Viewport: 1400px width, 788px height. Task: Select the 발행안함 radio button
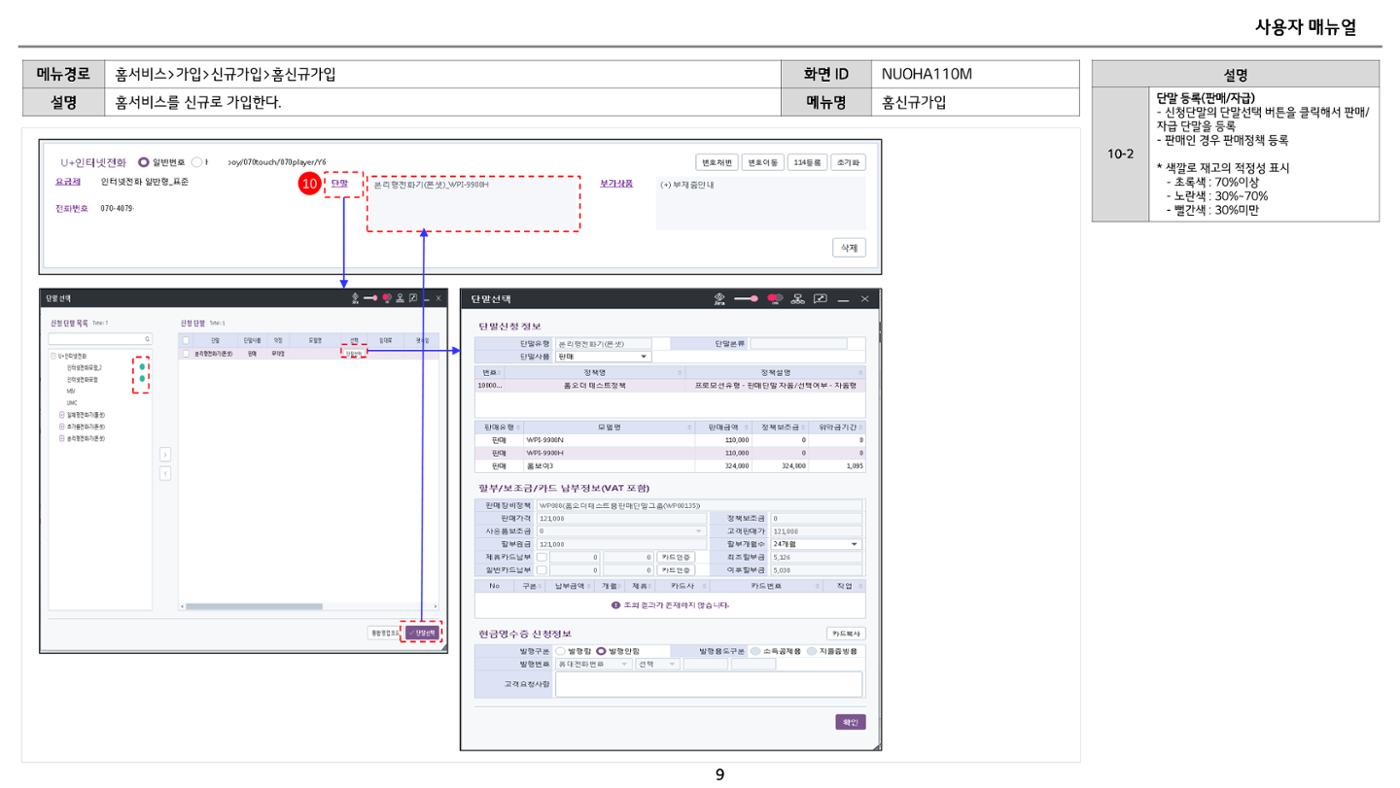point(601,651)
